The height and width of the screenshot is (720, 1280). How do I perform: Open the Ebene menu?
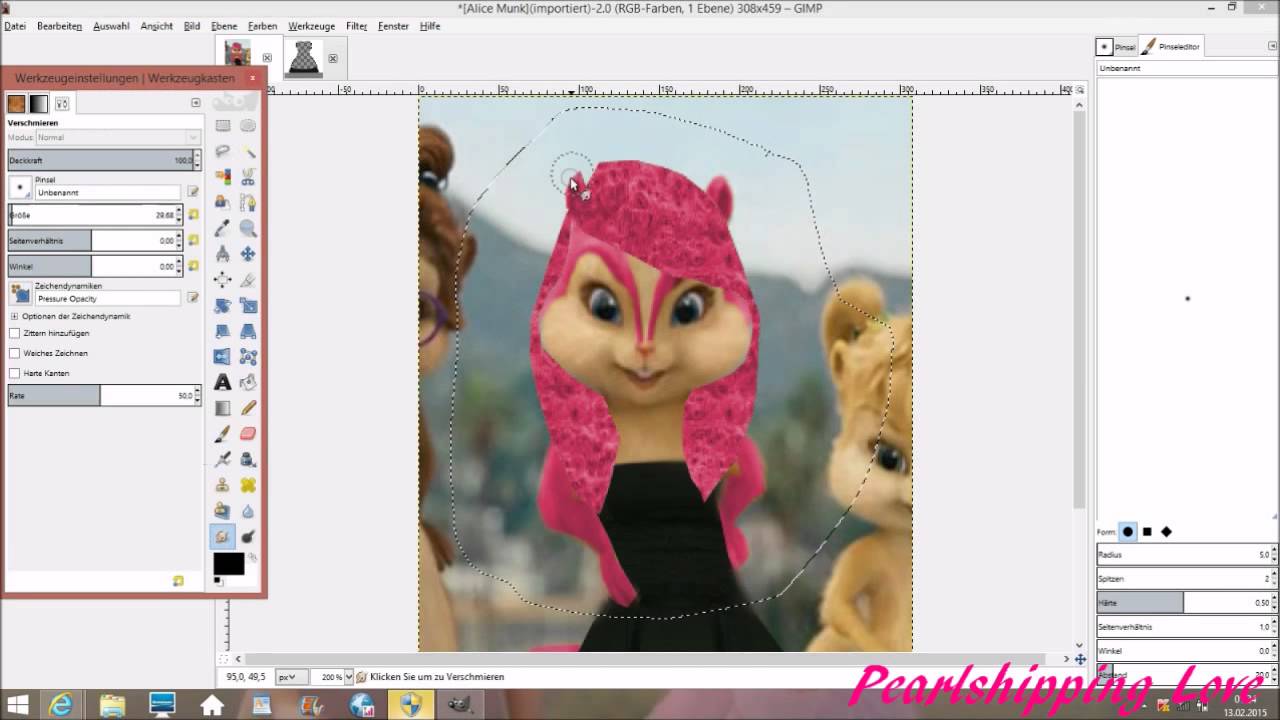[x=224, y=26]
